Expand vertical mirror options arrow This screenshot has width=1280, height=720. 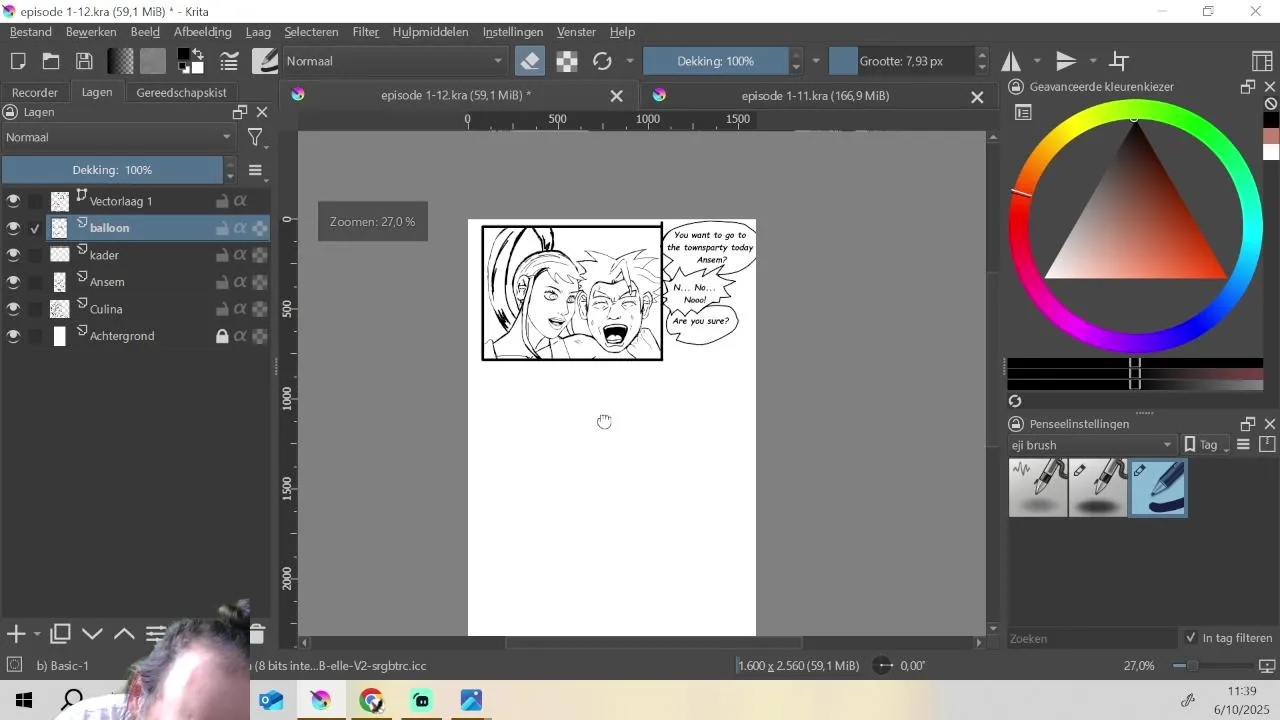(1093, 61)
